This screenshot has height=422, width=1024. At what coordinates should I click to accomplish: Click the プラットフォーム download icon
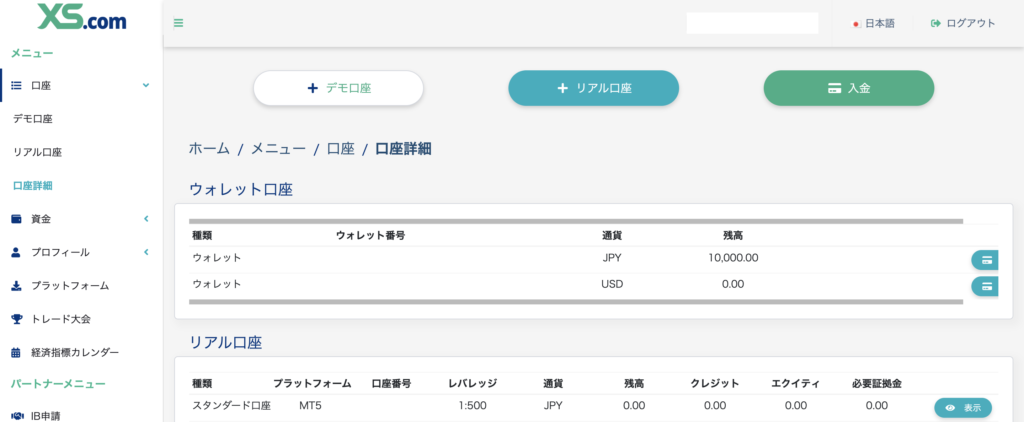(16, 286)
